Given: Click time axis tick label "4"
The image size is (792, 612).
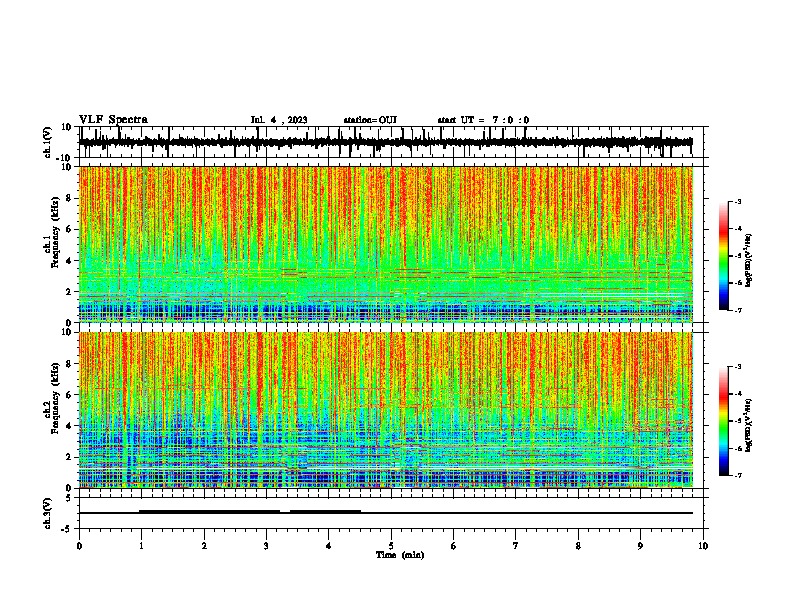Looking at the screenshot, I should 328,546.
